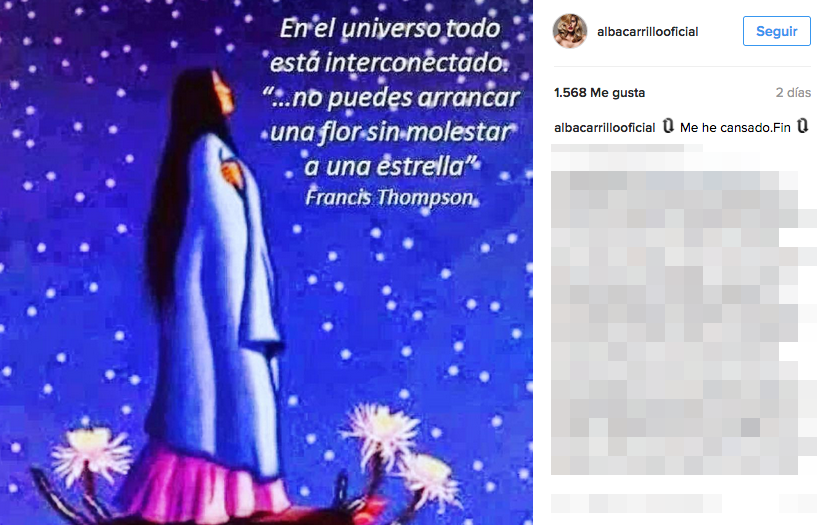The height and width of the screenshot is (525, 824).
Task: Click the orange emblem on the robe
Action: pos(233,173)
